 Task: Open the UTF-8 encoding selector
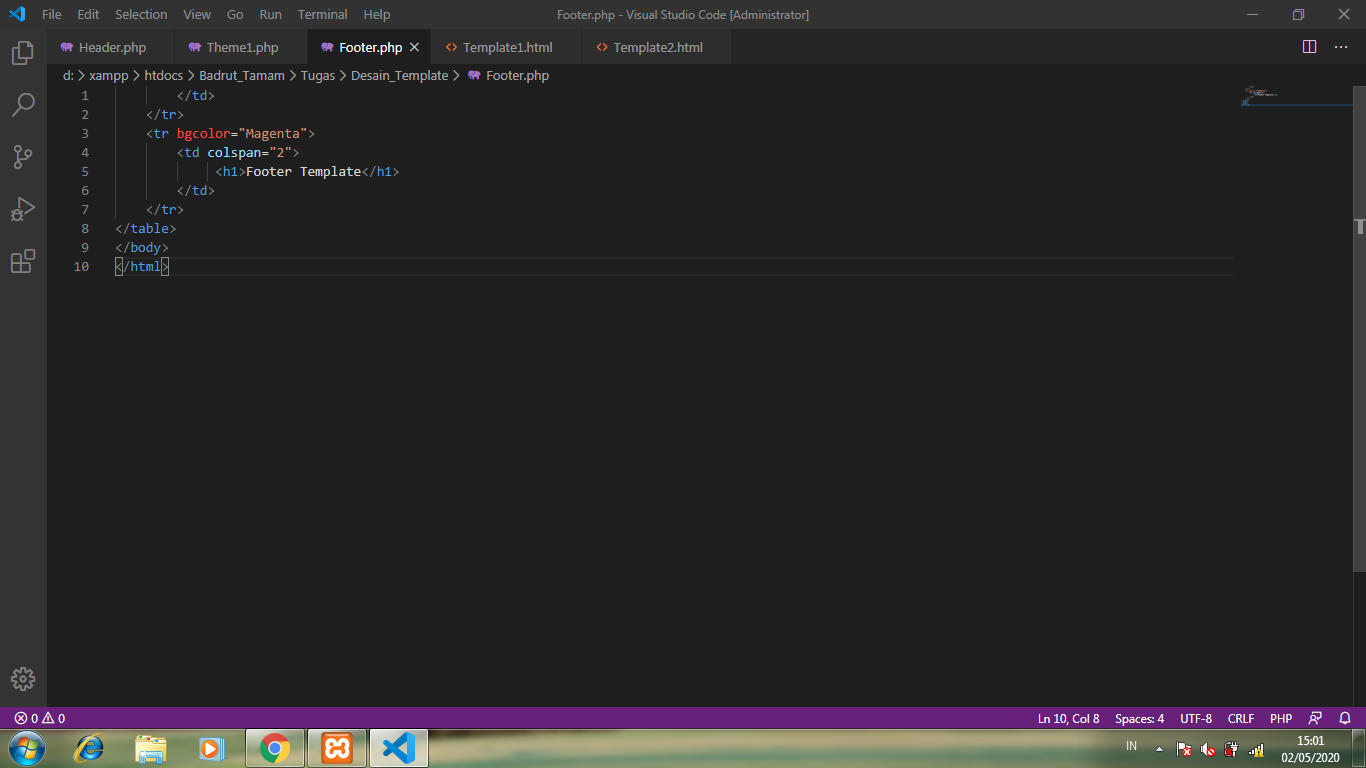coord(1196,718)
